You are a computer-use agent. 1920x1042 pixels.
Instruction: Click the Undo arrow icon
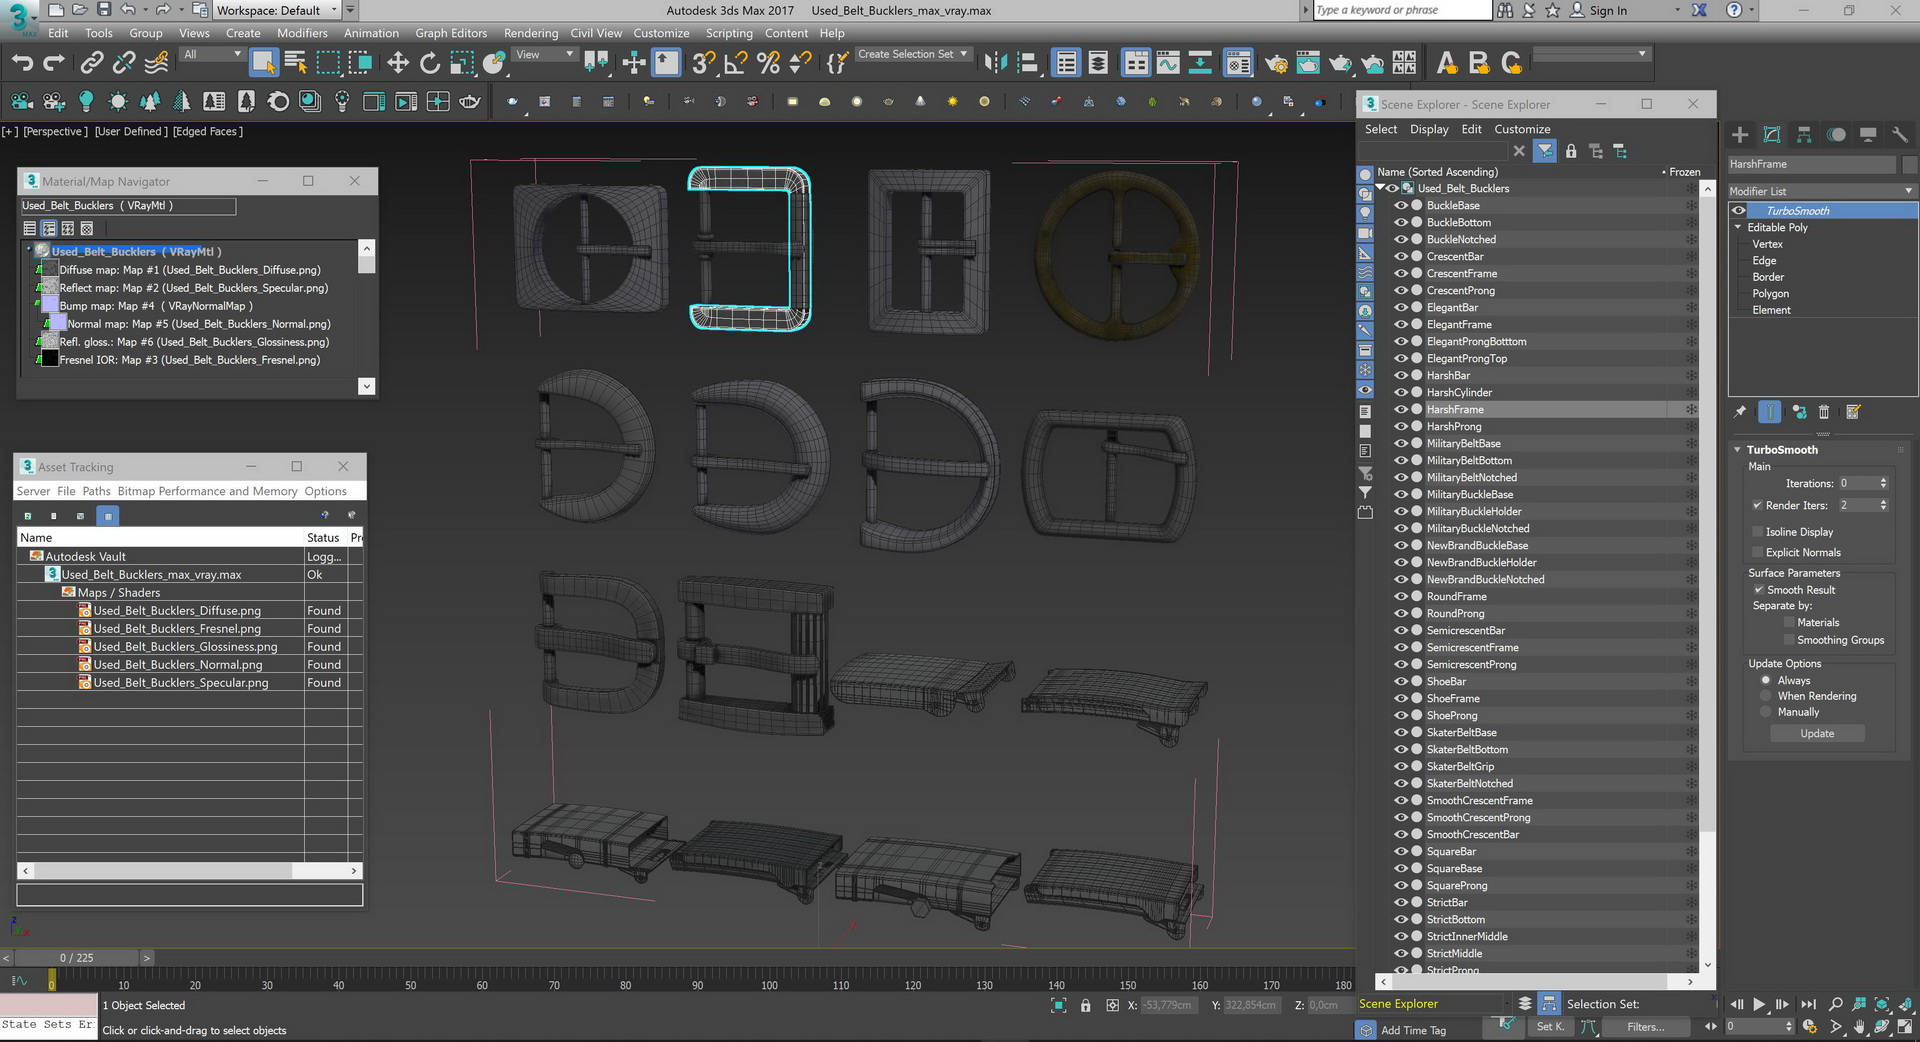[x=22, y=63]
